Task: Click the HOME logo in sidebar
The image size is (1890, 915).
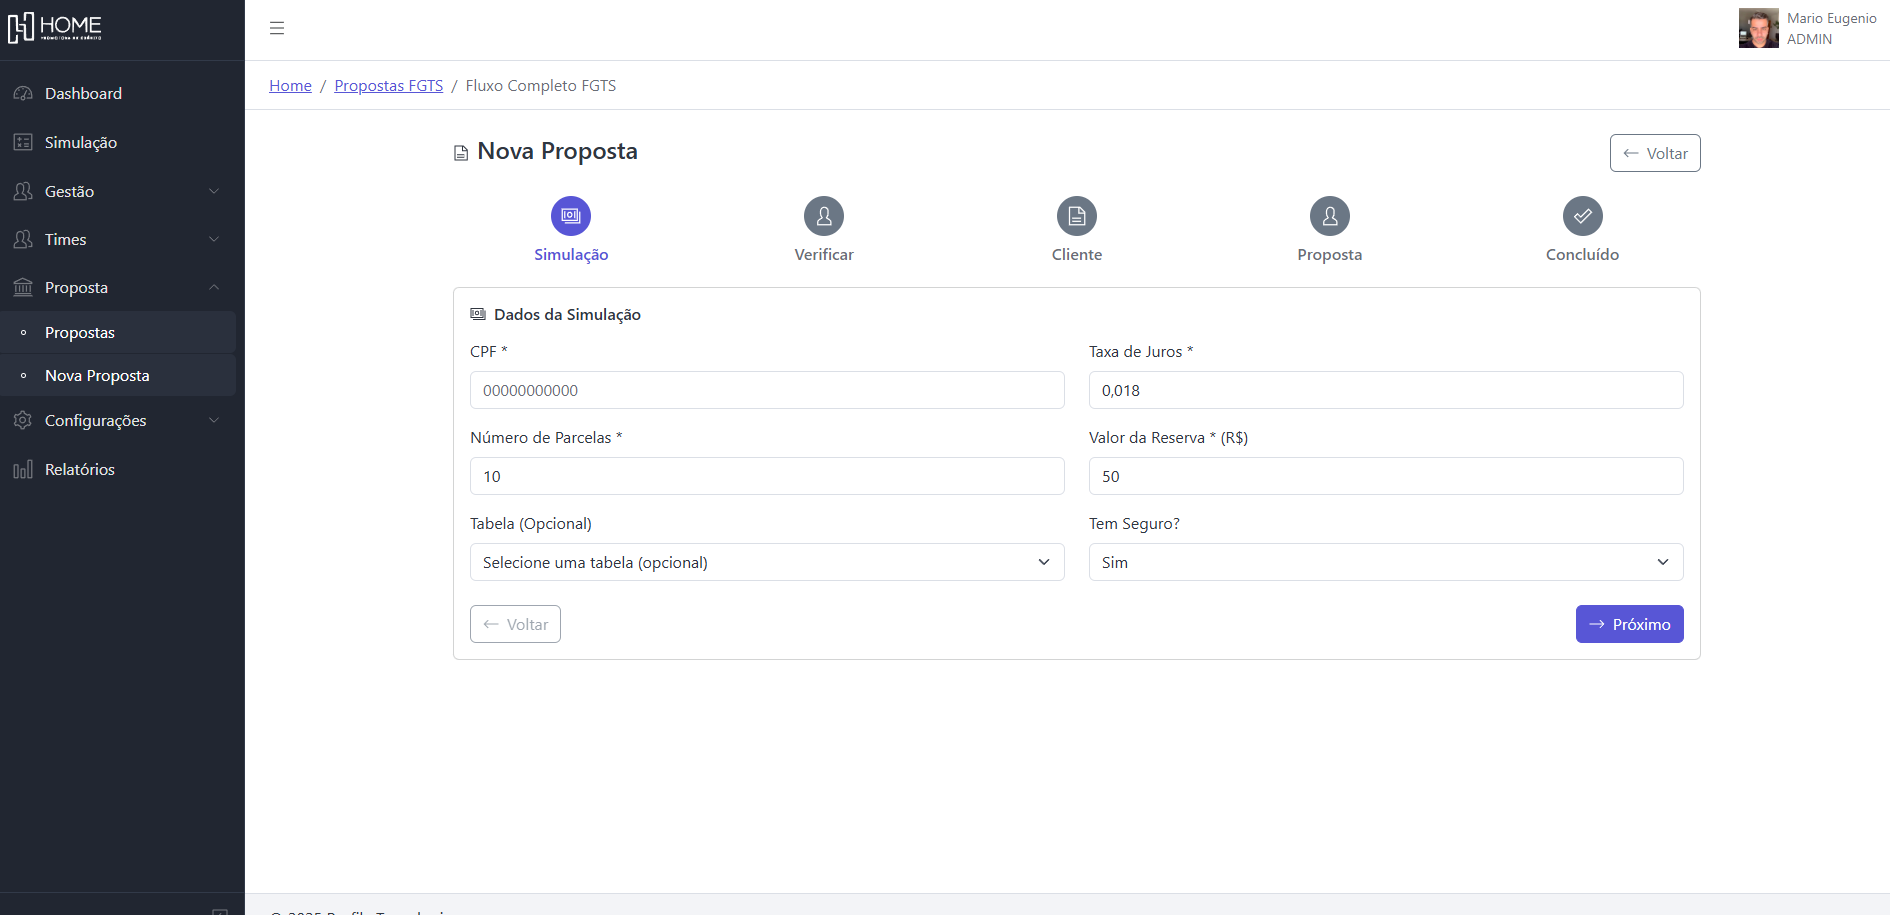Action: pos(56,28)
